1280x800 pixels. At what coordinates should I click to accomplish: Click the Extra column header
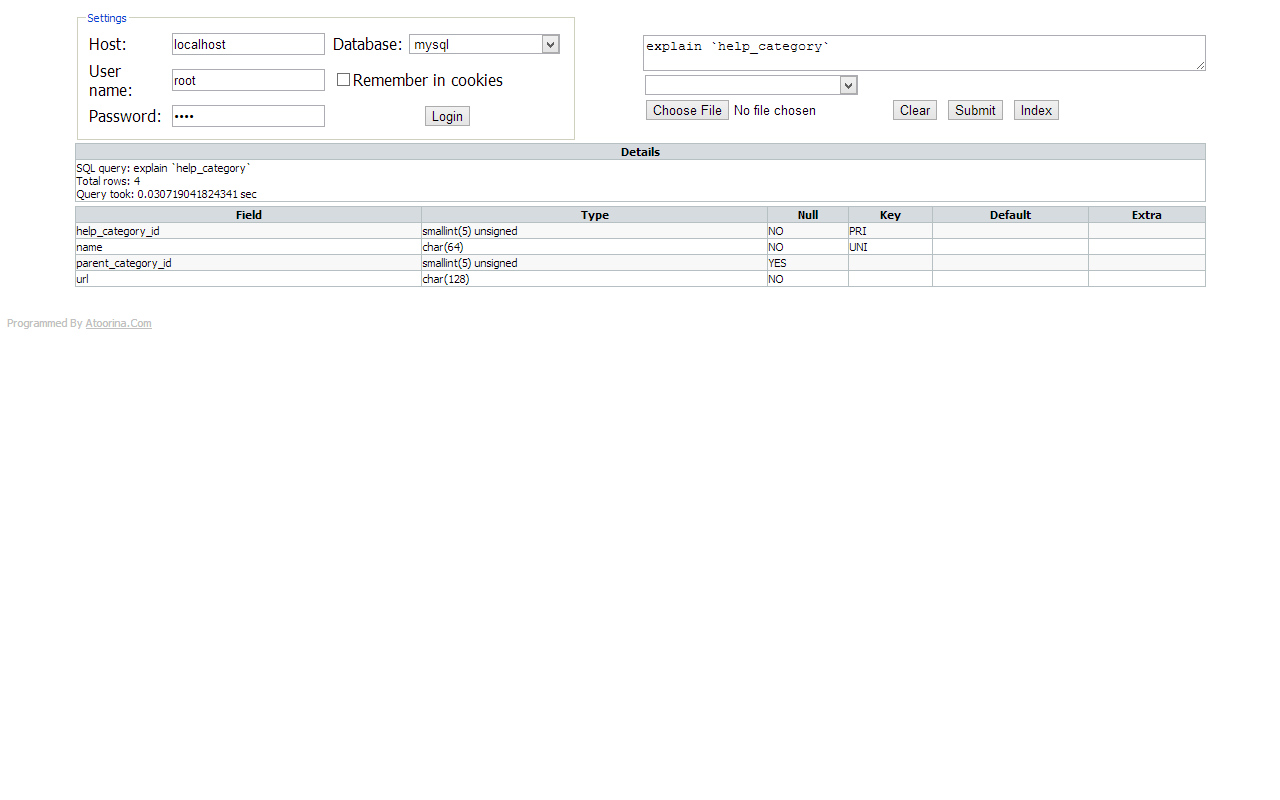coord(1147,215)
